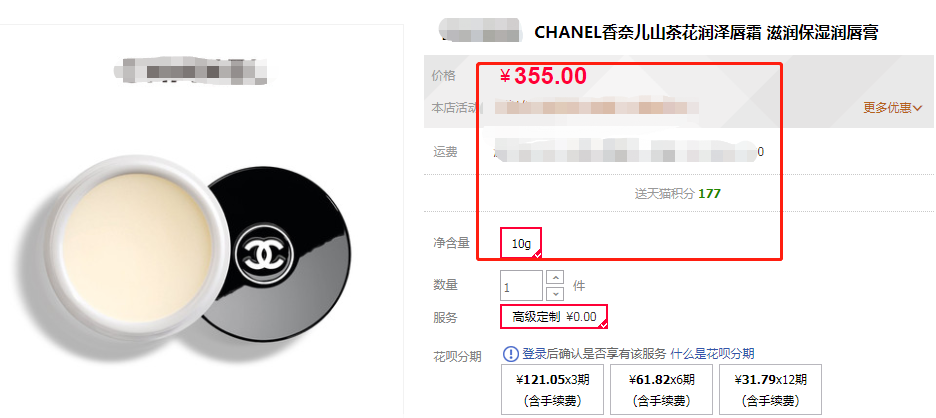936x418 pixels.
Task: Toggle the 高级定制 ¥0.00 service option
Action: point(554,317)
